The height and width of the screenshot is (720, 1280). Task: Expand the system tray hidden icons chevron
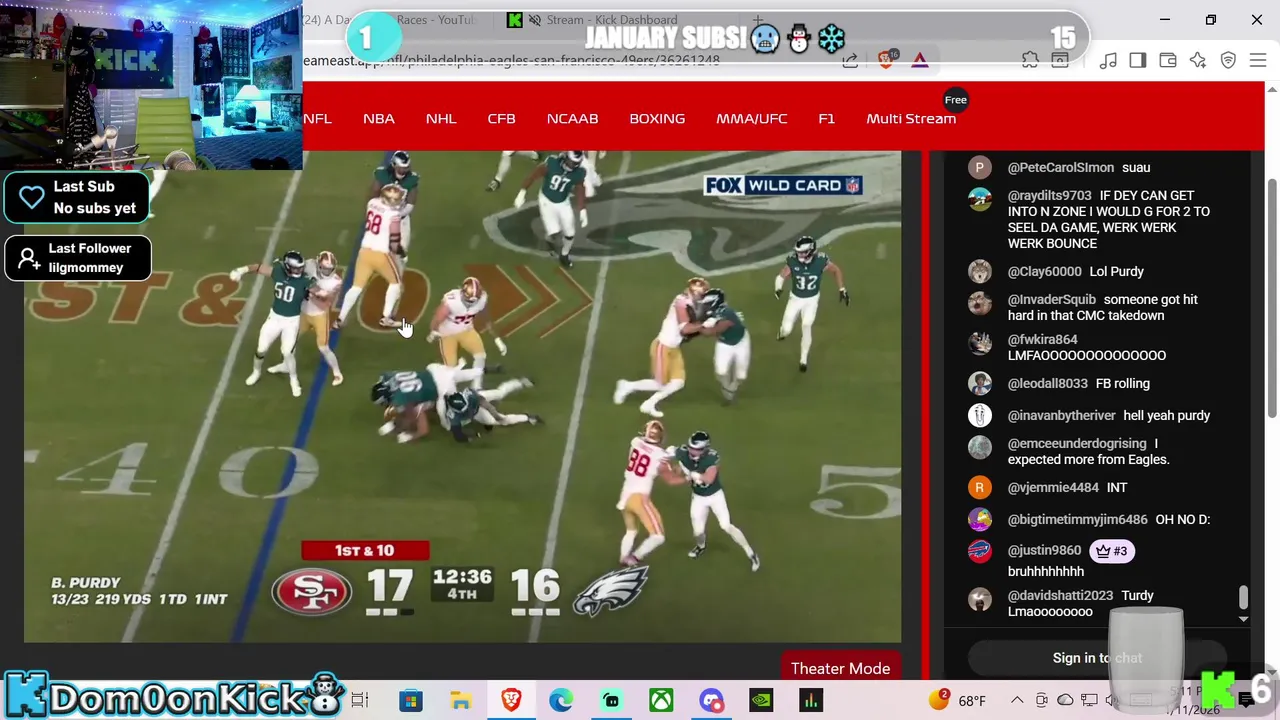1017,700
